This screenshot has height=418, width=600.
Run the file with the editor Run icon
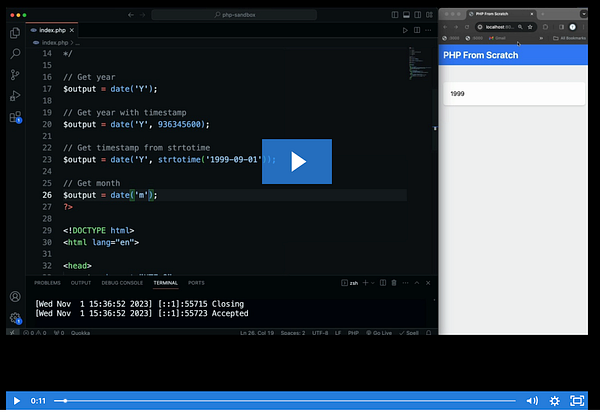405,30
